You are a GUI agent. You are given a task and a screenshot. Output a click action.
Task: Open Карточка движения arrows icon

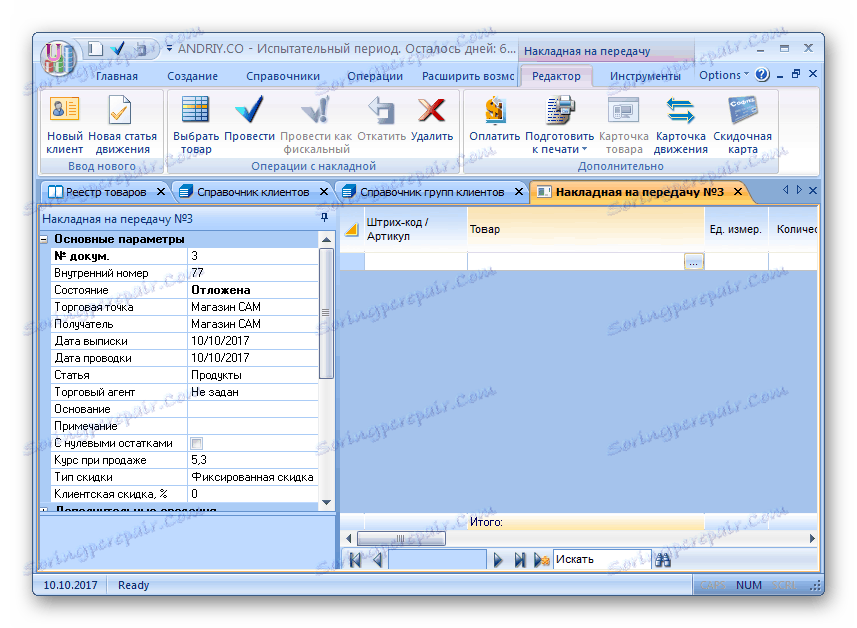click(x=680, y=109)
